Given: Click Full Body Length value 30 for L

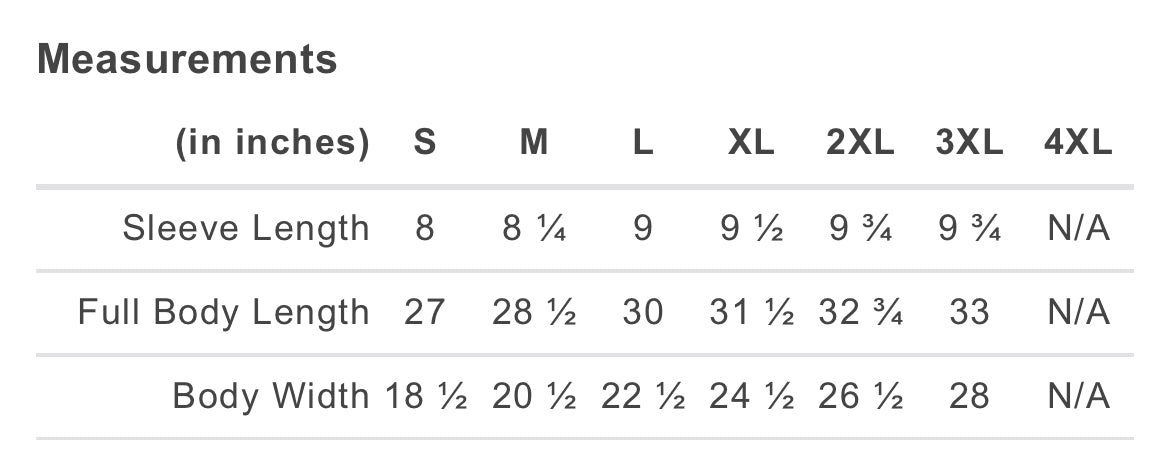Looking at the screenshot, I should click(642, 312).
